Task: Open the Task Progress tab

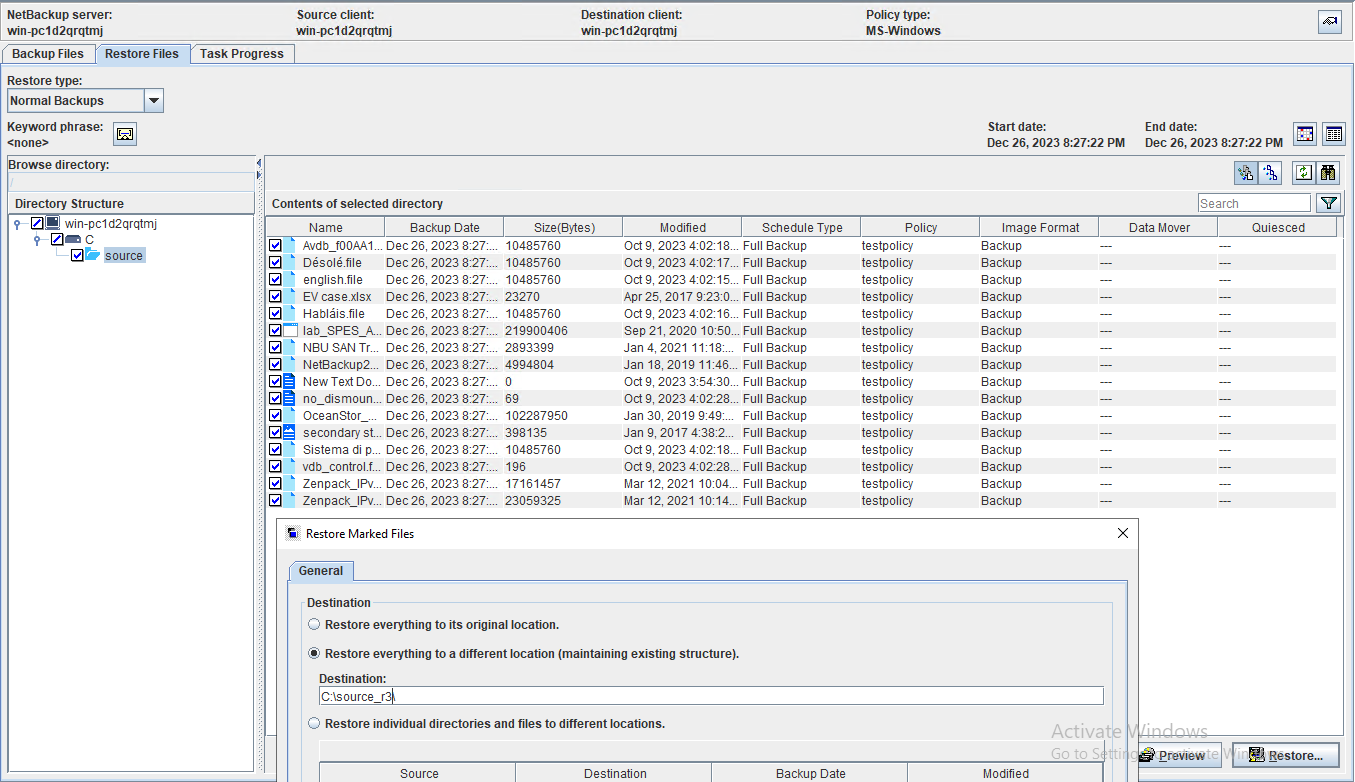Action: [x=242, y=53]
